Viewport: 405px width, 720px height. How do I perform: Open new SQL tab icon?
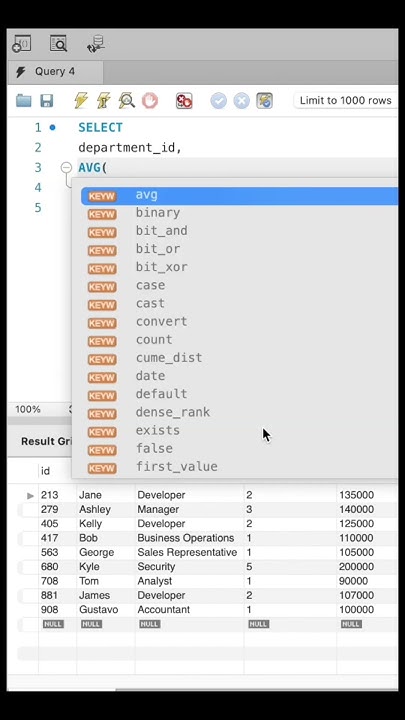[x=21, y=44]
